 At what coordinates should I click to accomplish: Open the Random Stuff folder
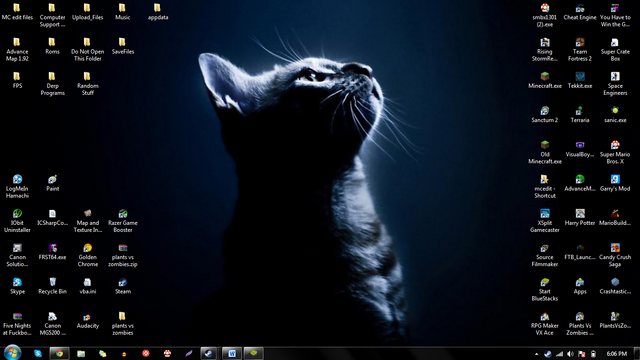tap(87, 84)
